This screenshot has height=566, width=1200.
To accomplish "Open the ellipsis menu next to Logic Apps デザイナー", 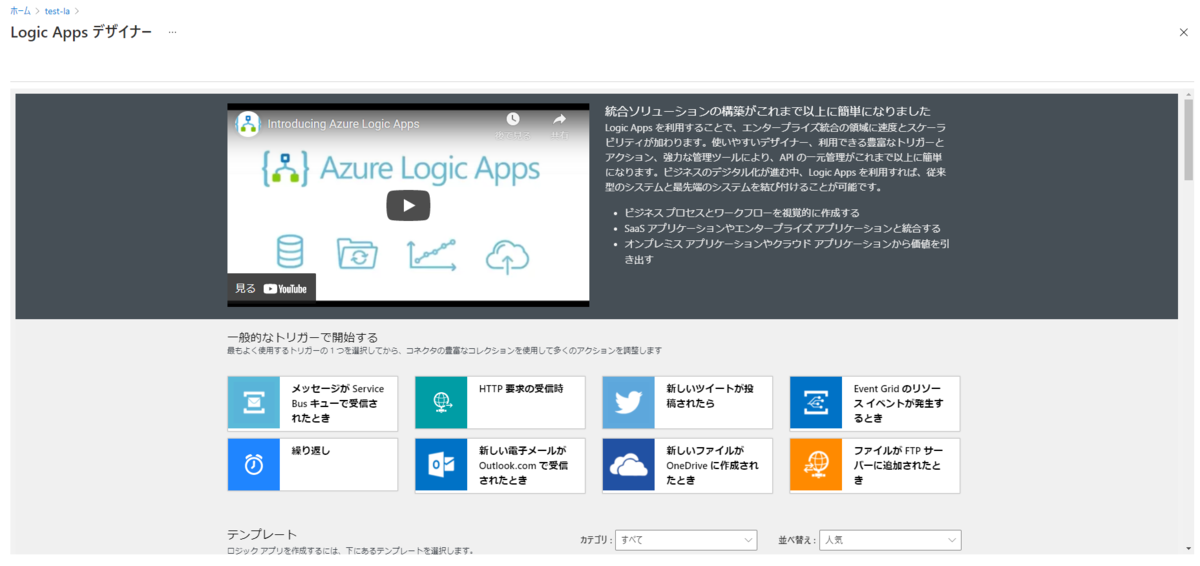I will tap(172, 33).
